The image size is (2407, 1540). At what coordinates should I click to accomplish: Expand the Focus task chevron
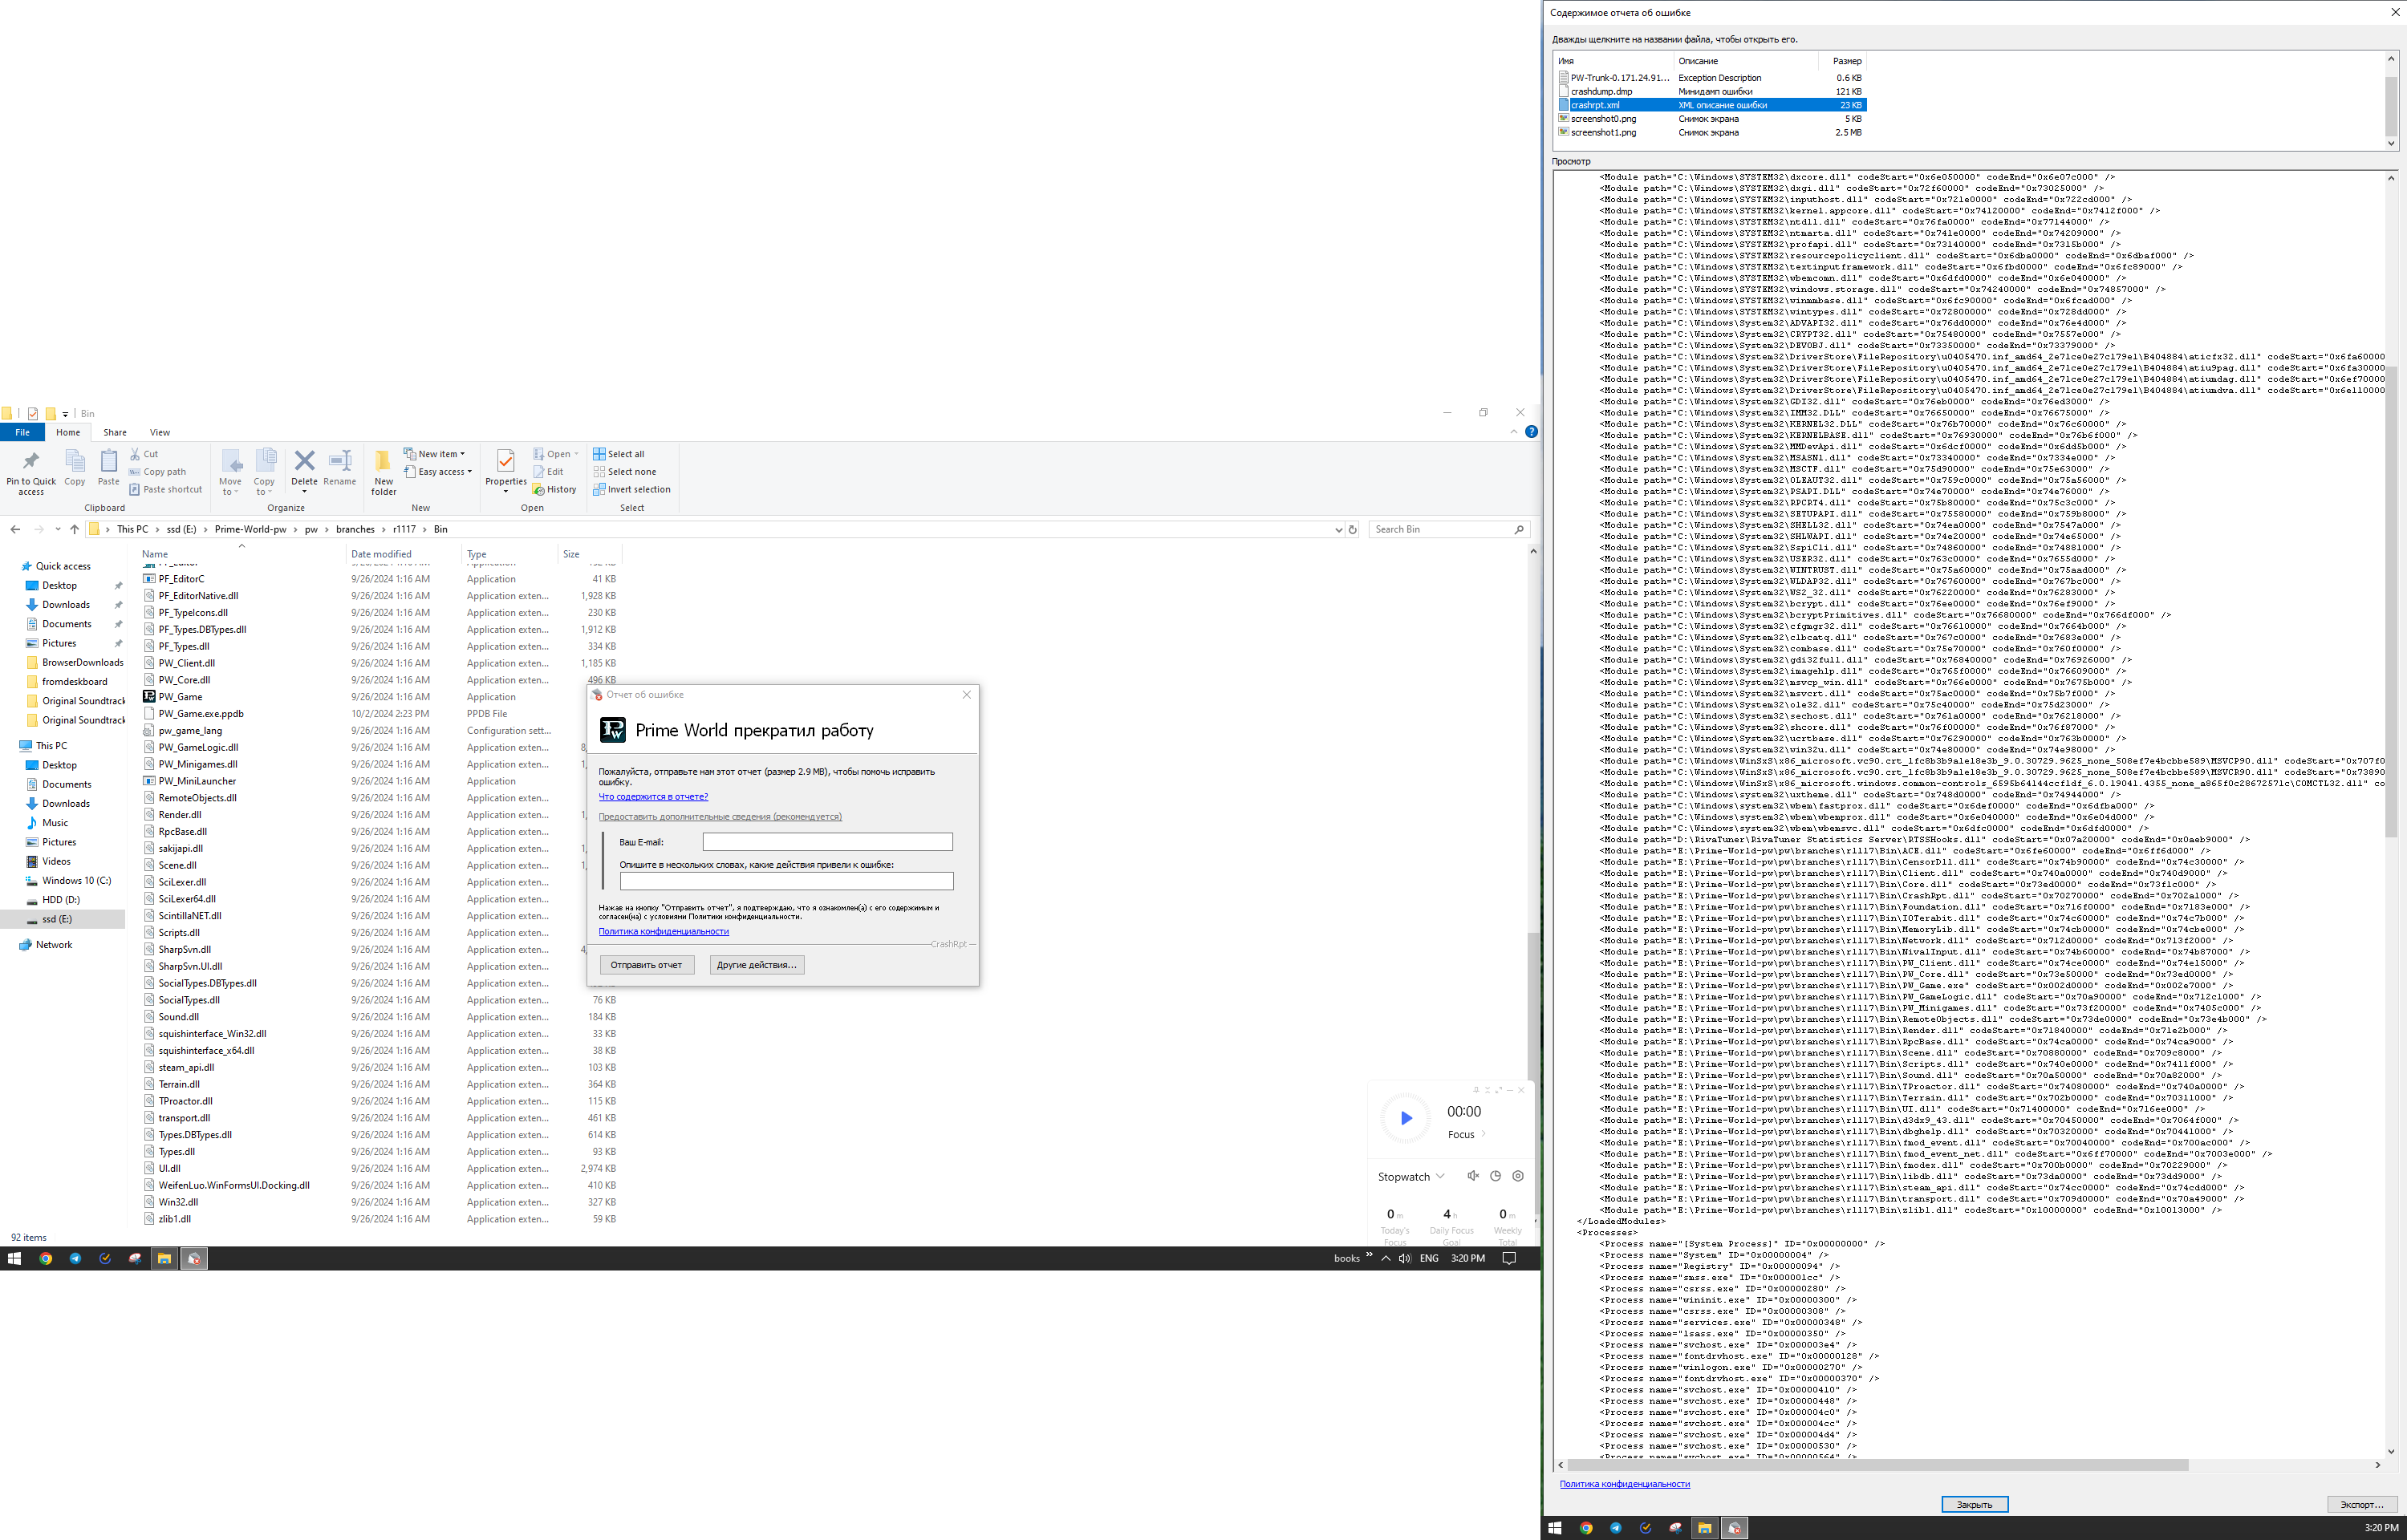pos(1484,1134)
